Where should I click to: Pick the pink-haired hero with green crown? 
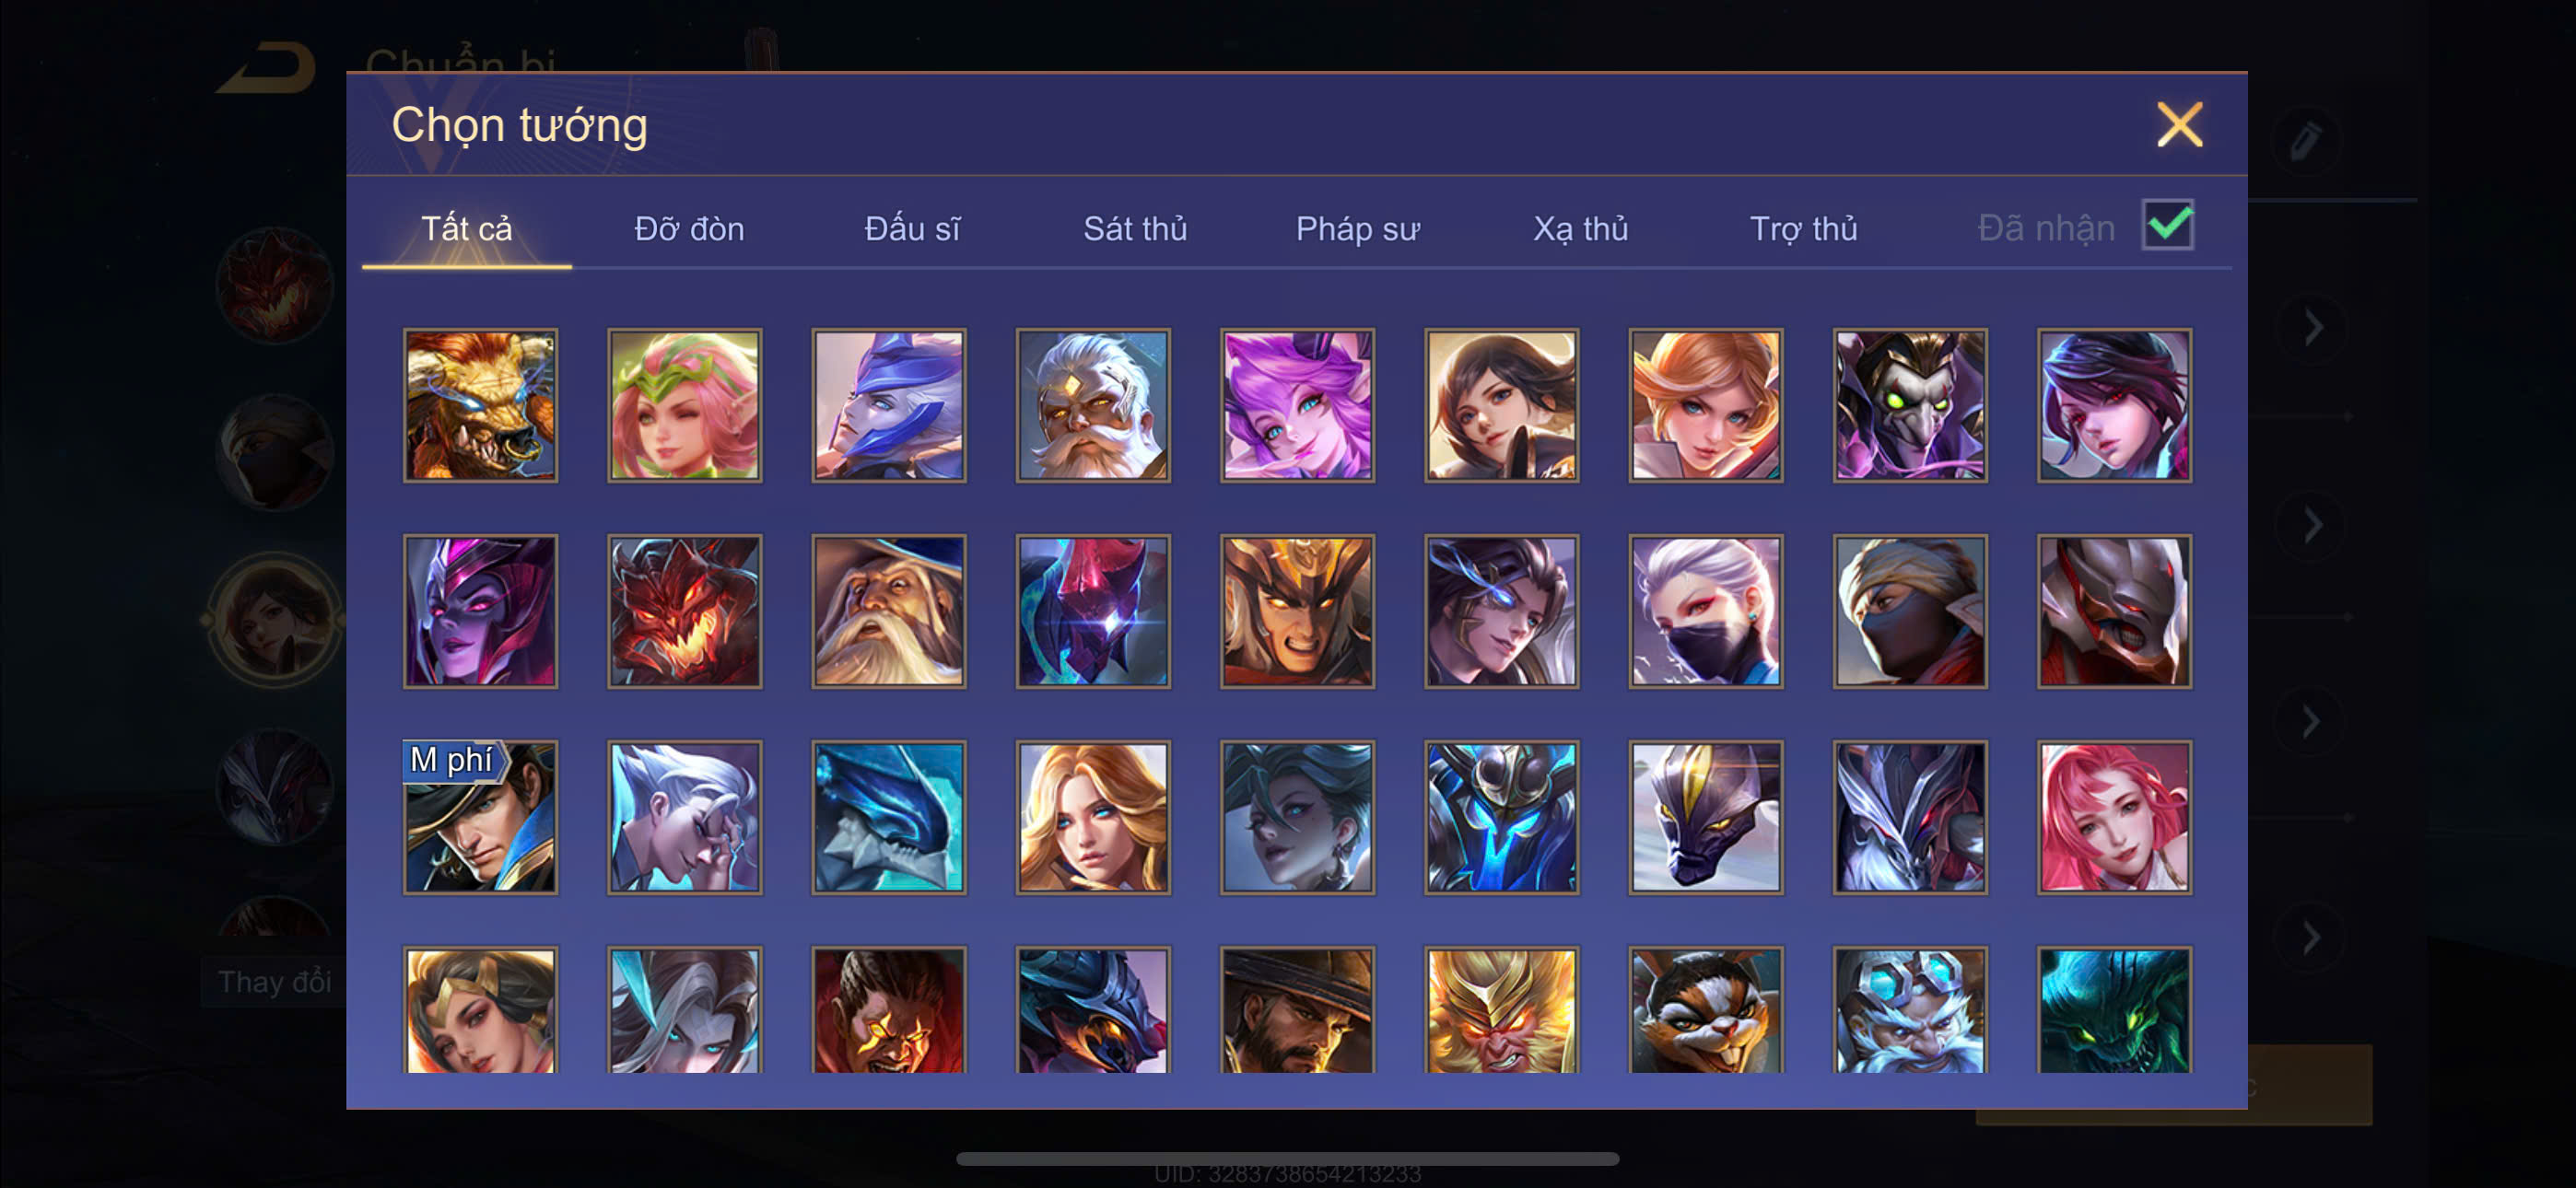tap(684, 405)
